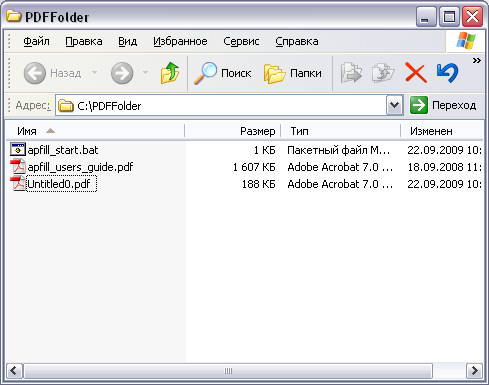
Task: Open the Правка menu
Action: (84, 41)
